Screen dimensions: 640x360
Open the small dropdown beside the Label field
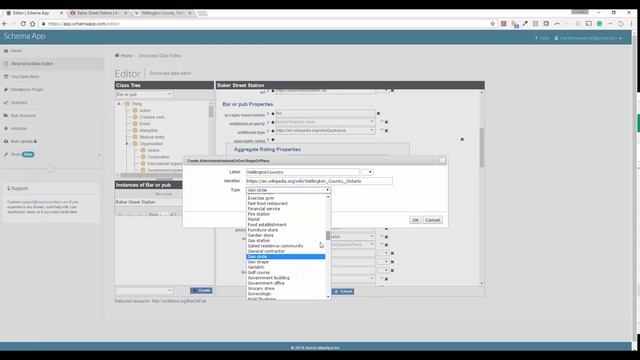point(367,172)
